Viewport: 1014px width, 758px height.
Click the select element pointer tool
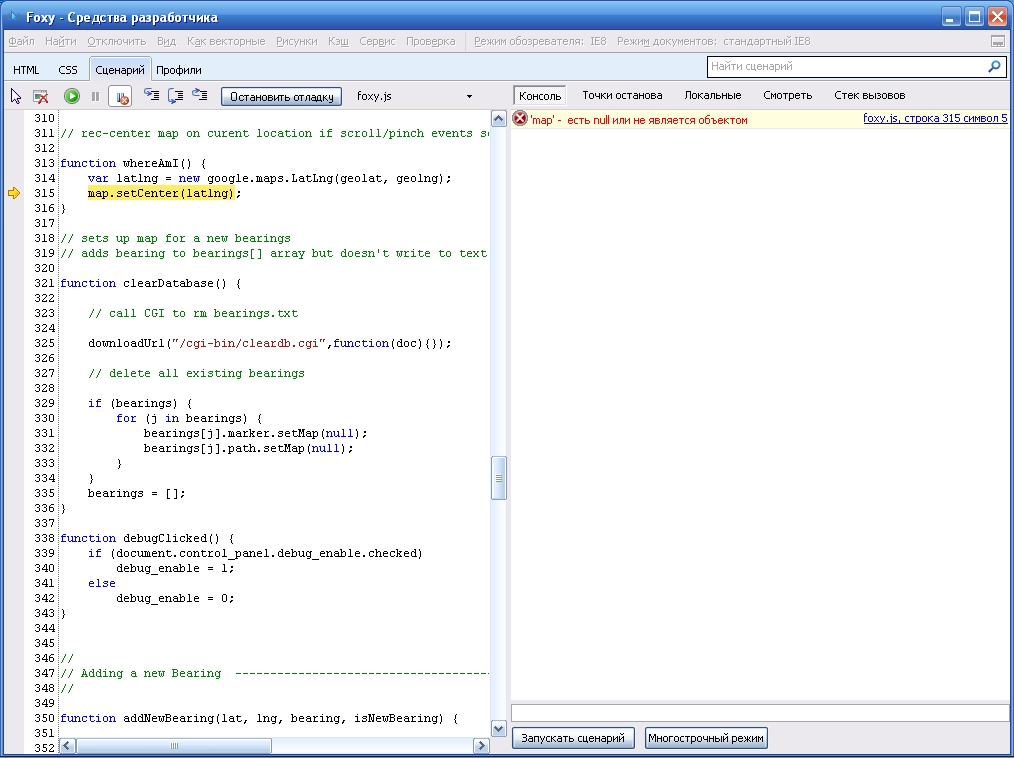pyautogui.click(x=16, y=96)
